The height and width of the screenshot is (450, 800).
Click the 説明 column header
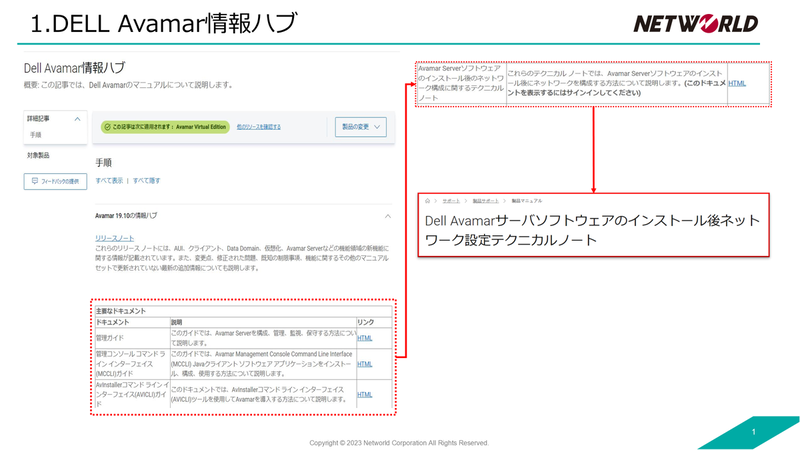263,322
